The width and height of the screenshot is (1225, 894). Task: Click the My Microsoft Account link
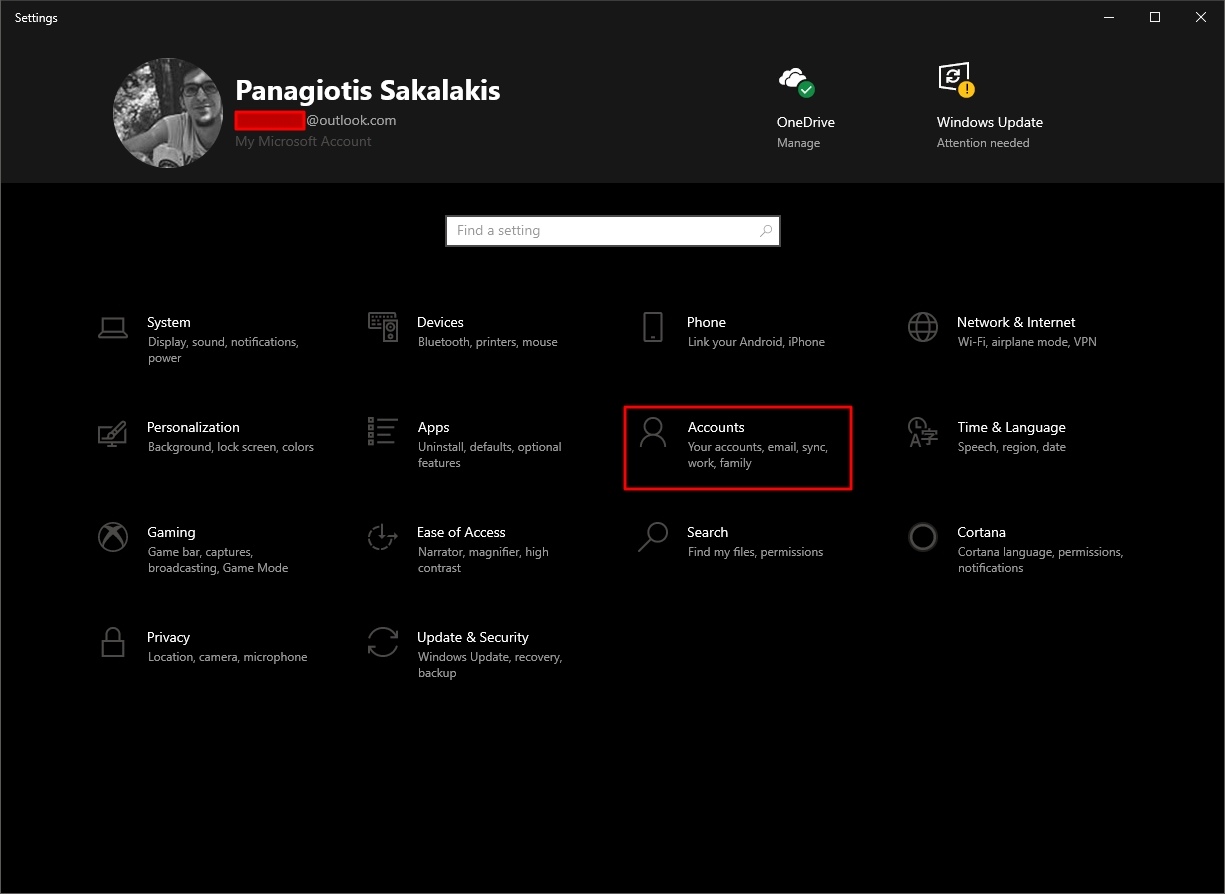303,142
